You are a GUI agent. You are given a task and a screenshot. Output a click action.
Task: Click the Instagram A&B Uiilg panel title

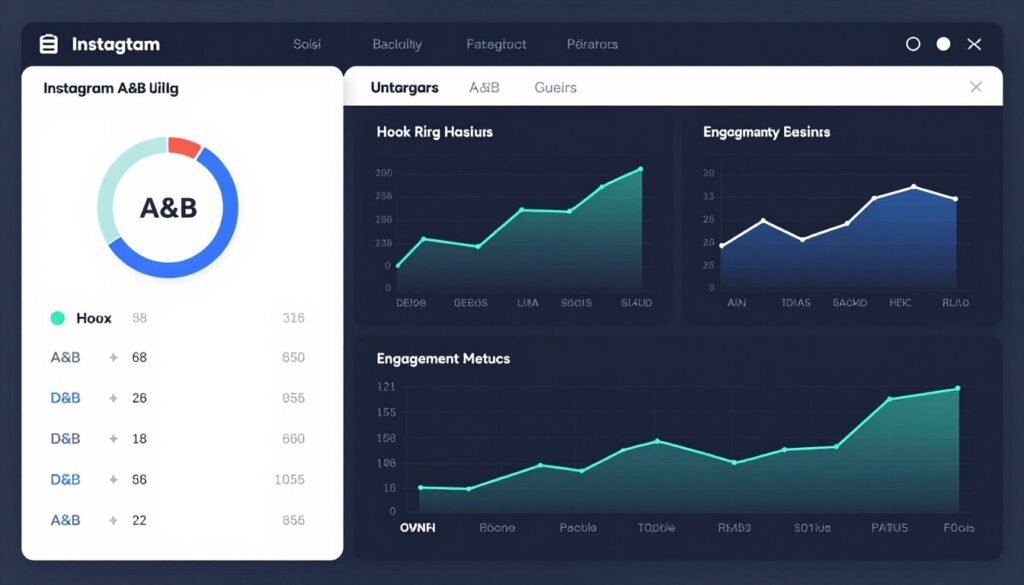tap(111, 88)
